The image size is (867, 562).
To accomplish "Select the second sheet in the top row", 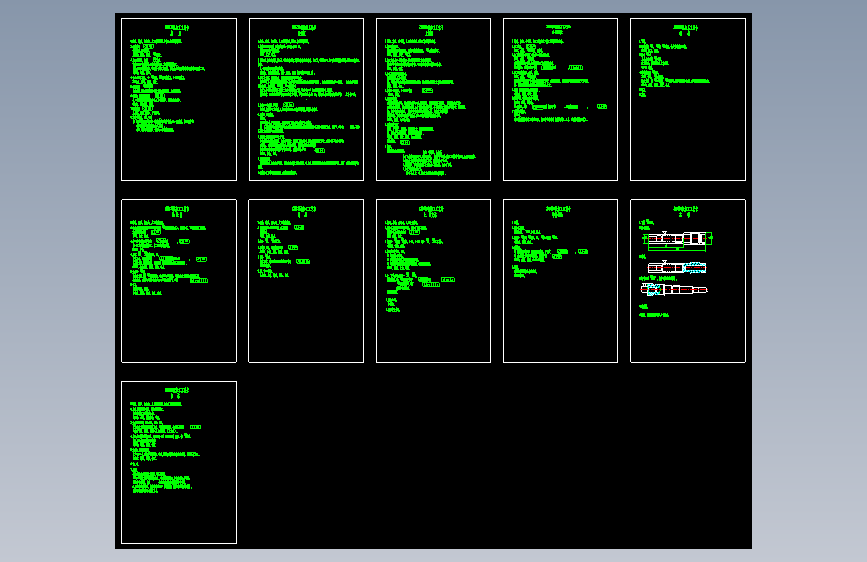I will (x=306, y=100).
